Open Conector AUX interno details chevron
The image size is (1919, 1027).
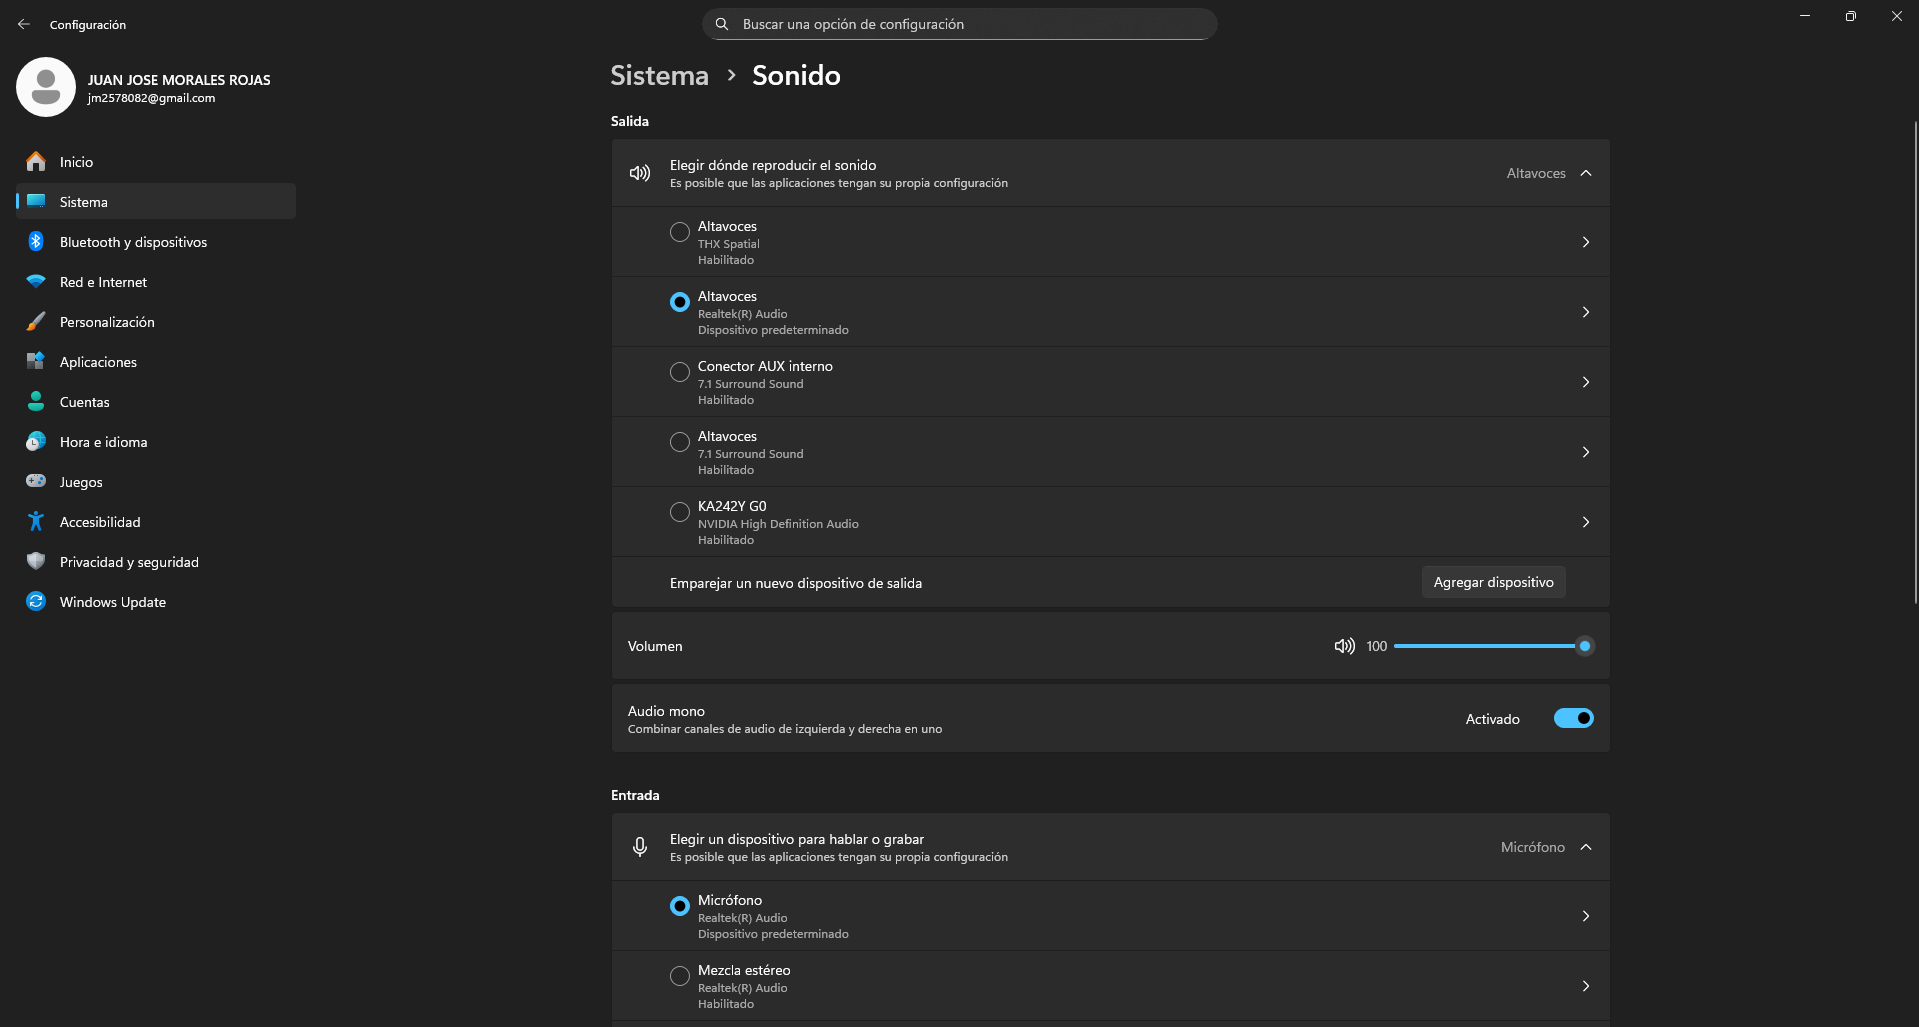[1586, 382]
